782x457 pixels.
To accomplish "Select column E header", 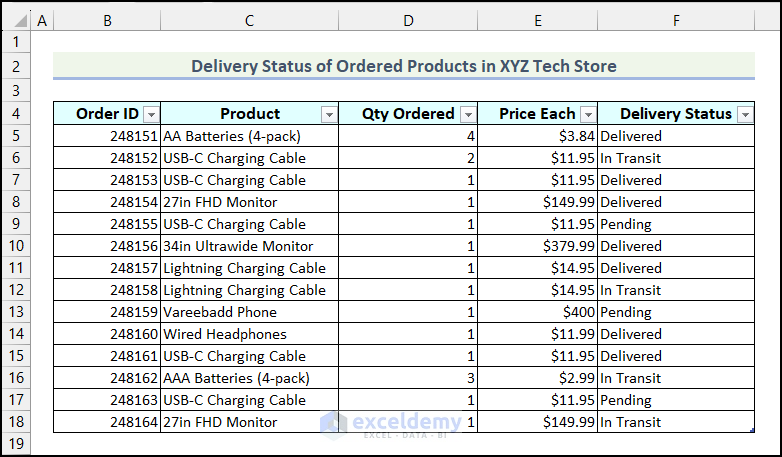I will [x=538, y=20].
